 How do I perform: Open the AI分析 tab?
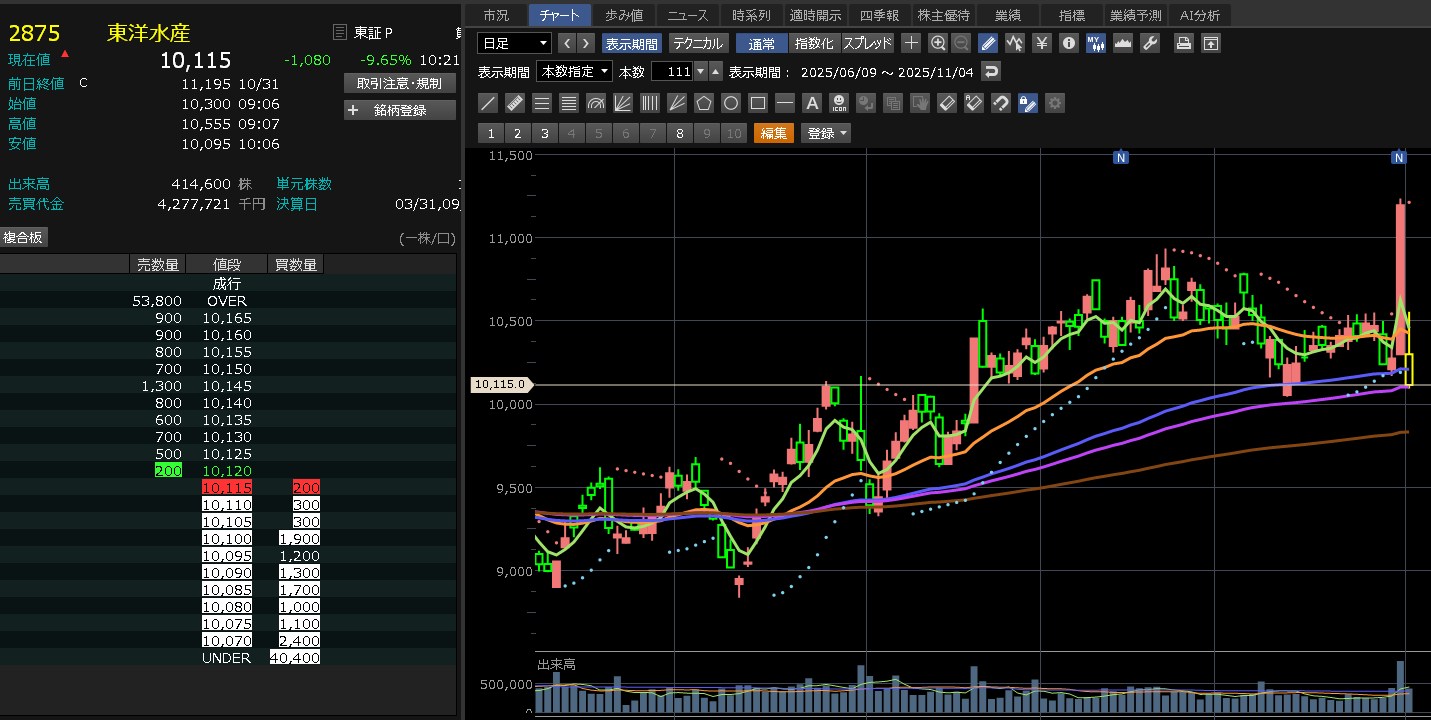[1200, 15]
